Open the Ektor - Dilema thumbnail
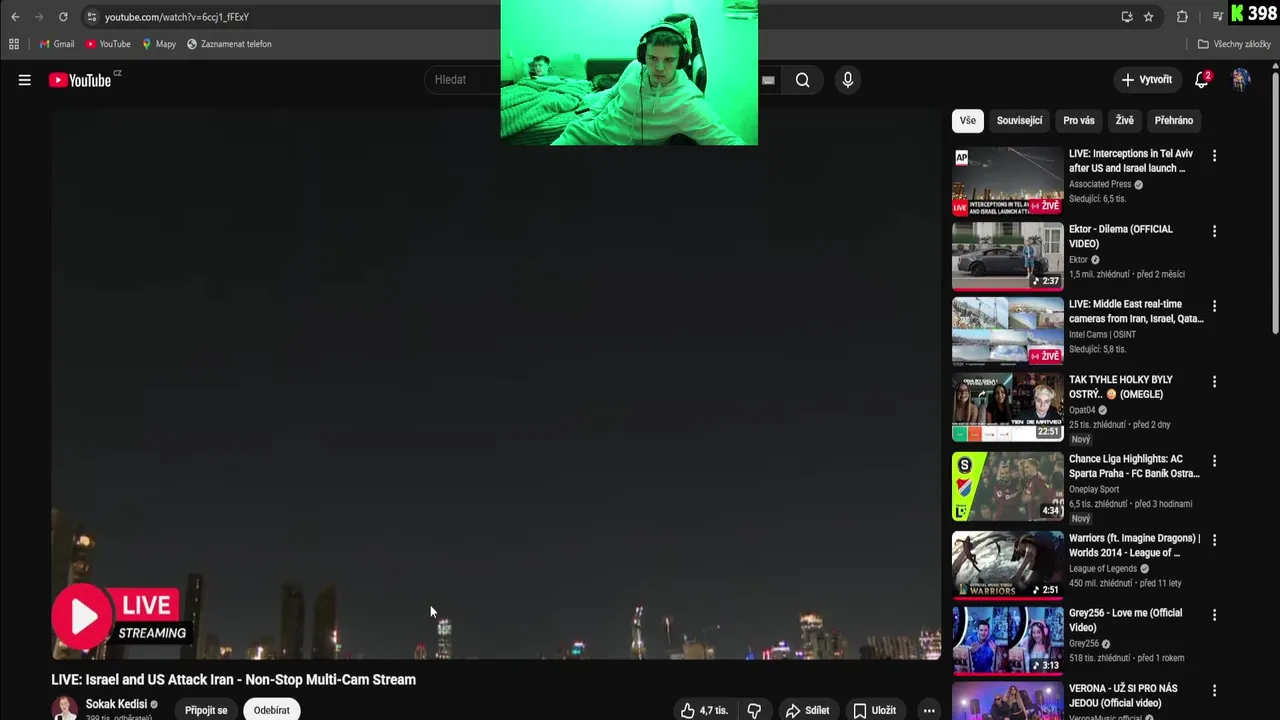Viewport: 1280px width, 720px height. coord(1007,256)
